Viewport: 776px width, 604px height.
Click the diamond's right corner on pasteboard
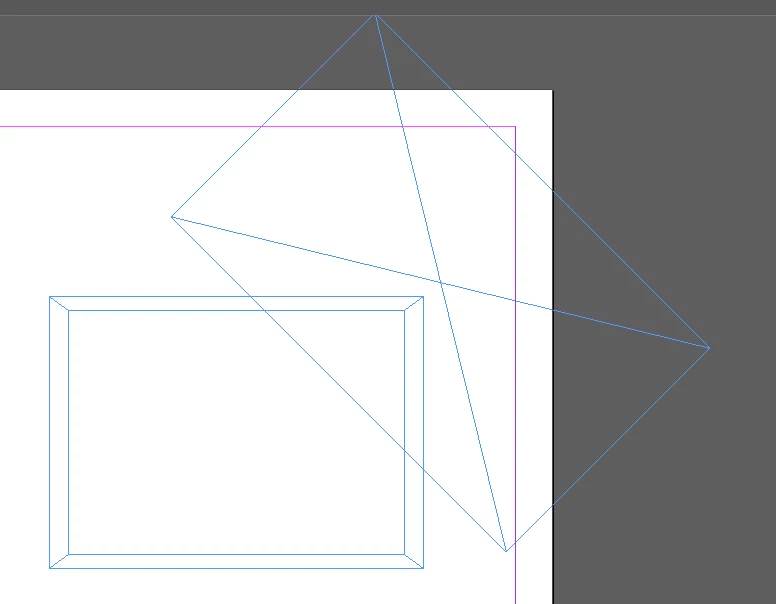(x=710, y=348)
